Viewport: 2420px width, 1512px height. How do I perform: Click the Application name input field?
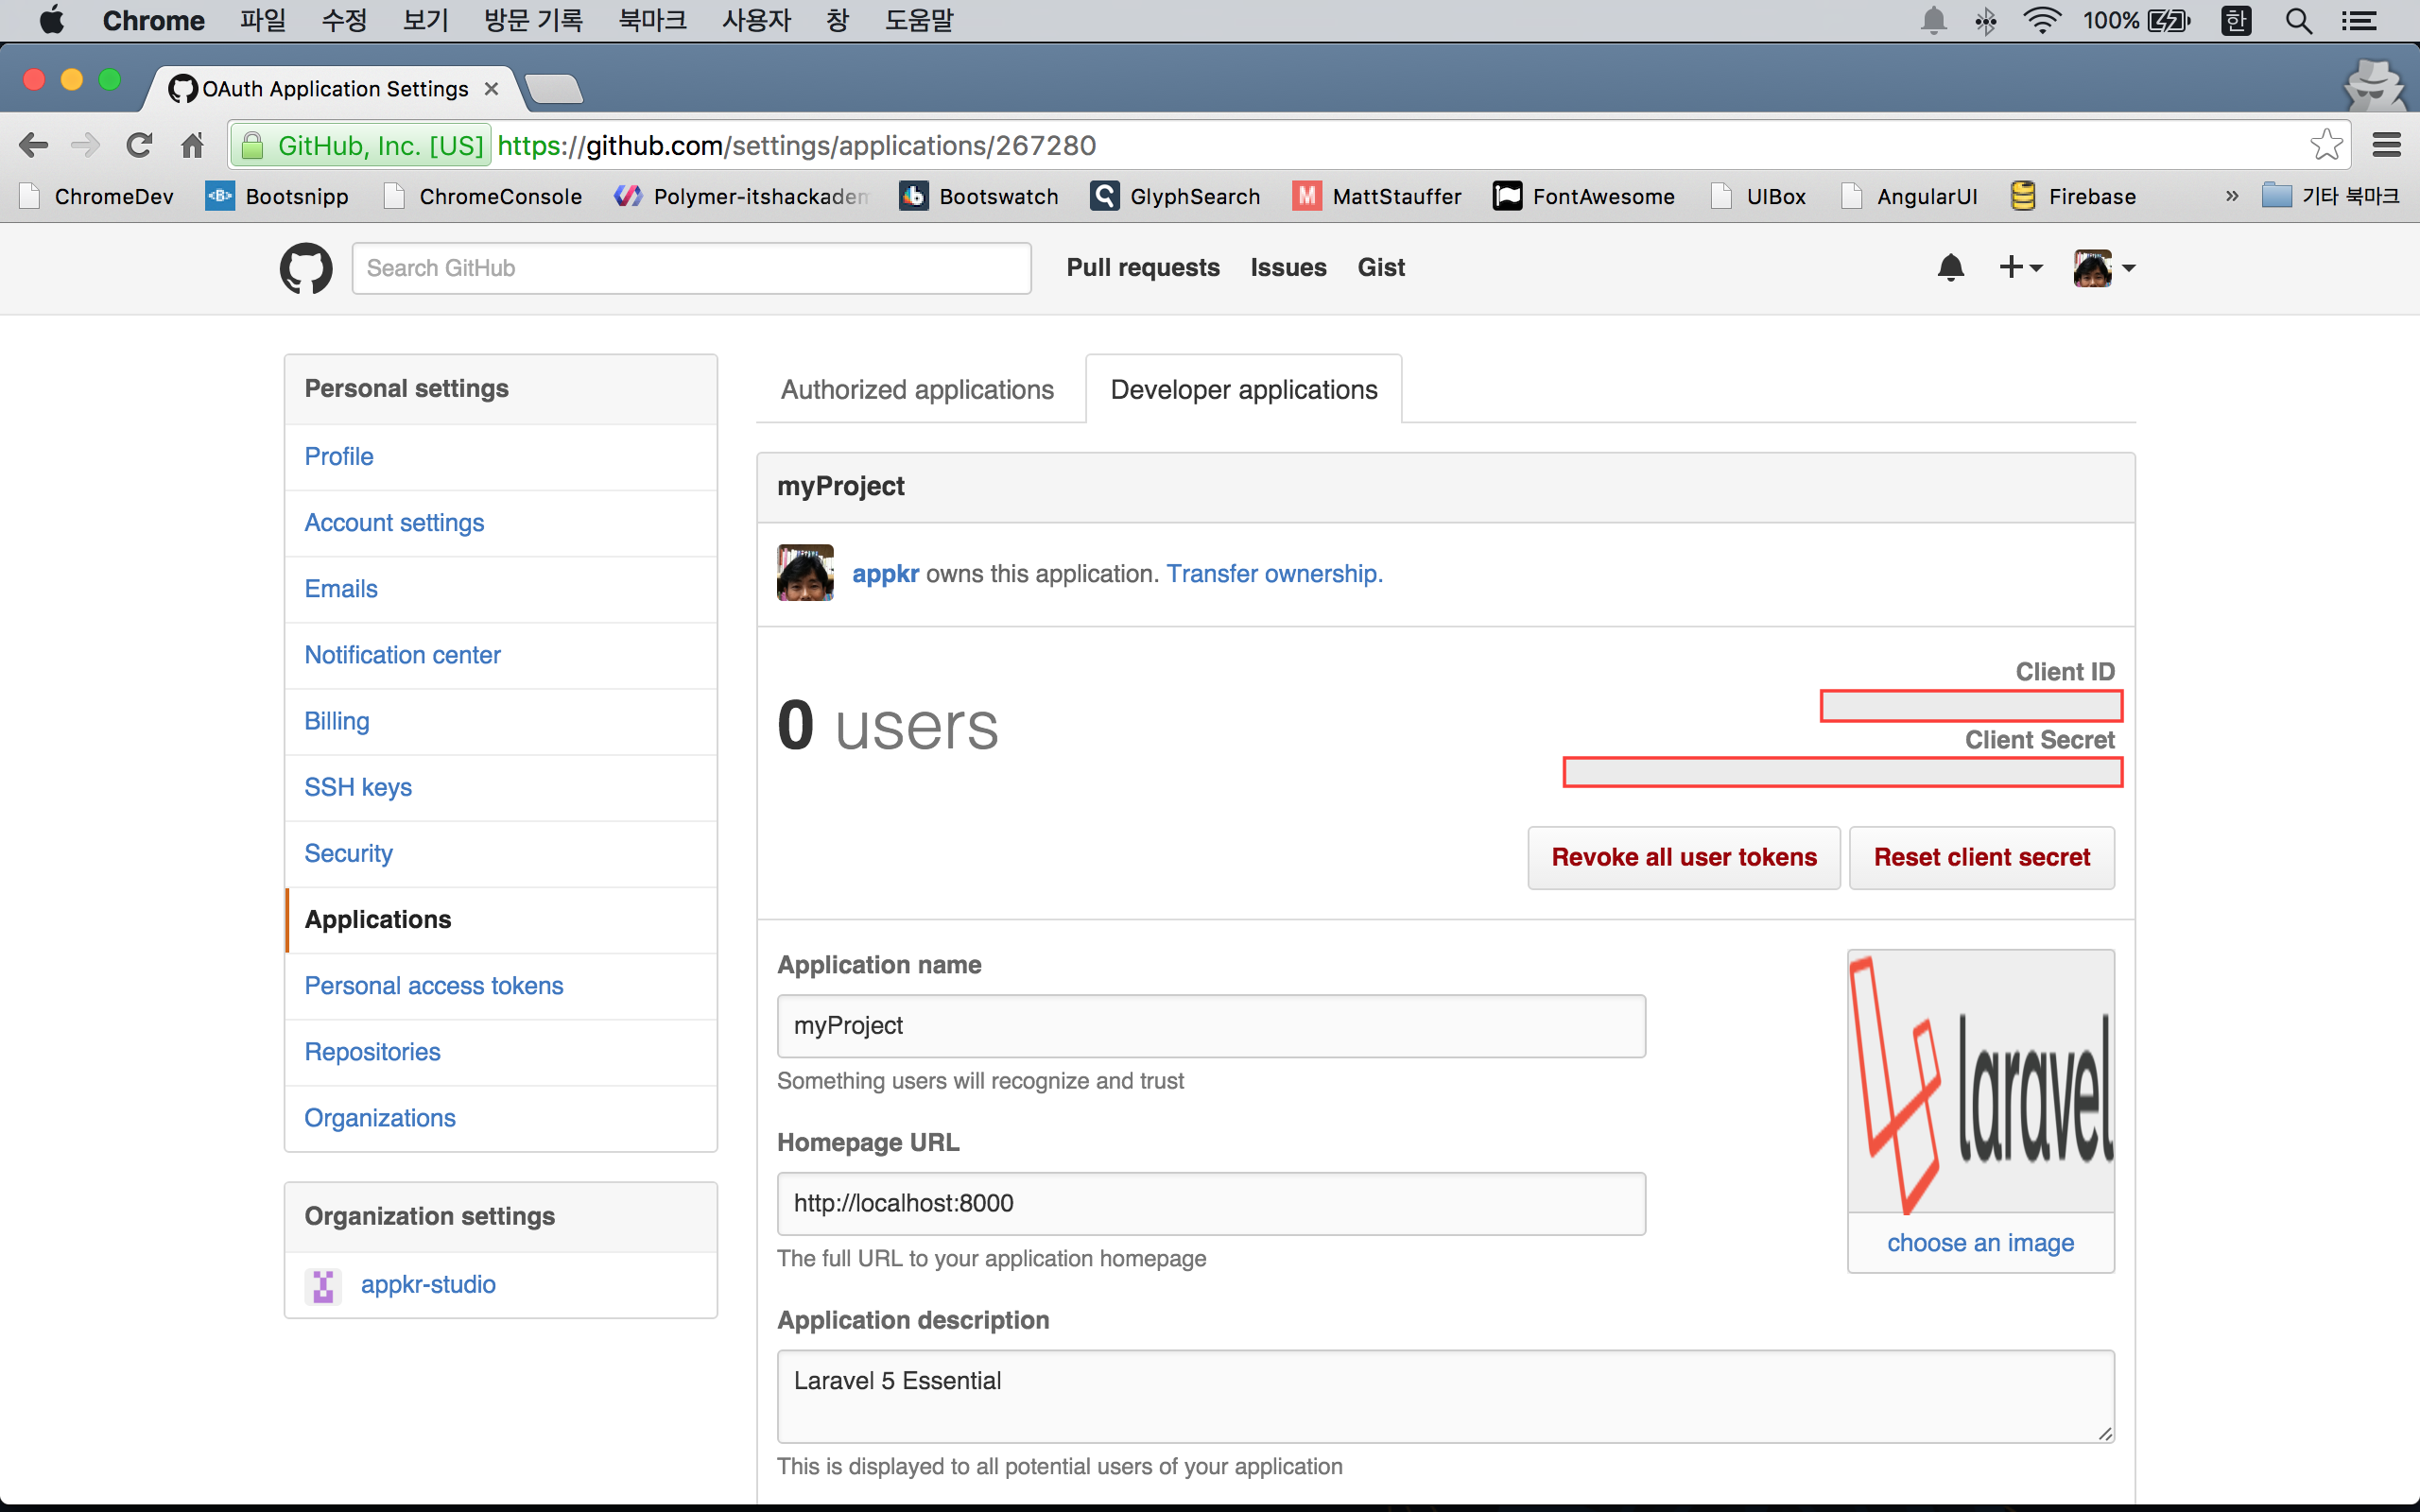click(x=1211, y=1026)
